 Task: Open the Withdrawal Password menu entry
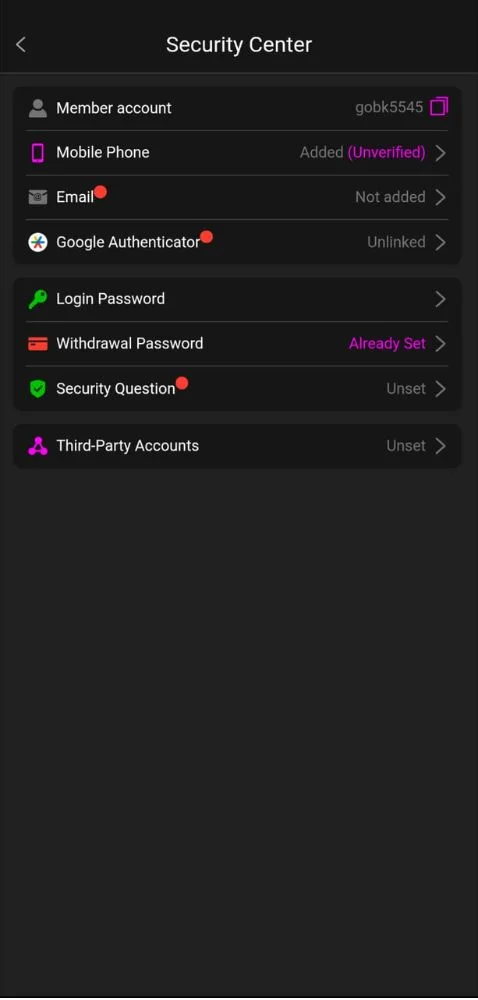[237, 344]
